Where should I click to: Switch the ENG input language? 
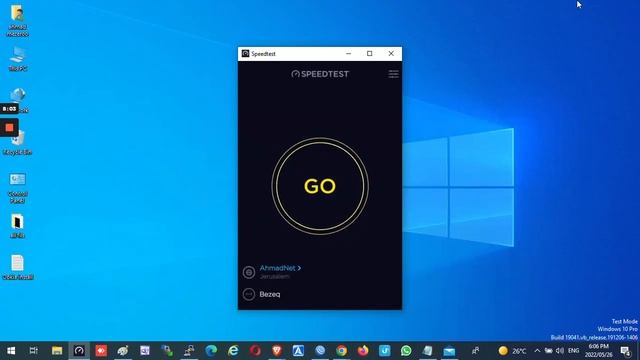(573, 351)
